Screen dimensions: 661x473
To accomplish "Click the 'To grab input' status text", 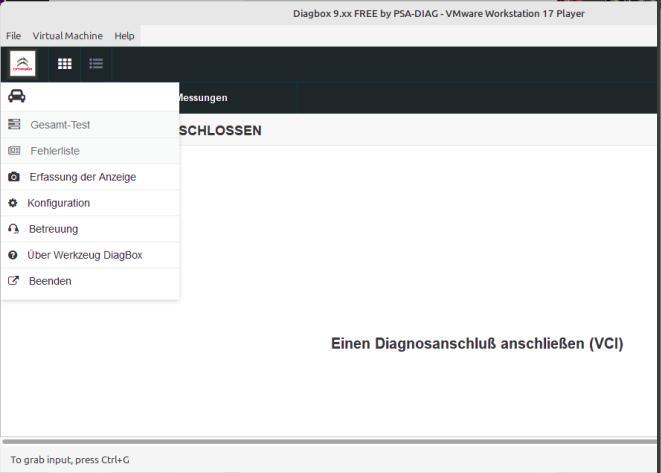I will [x=70, y=460].
